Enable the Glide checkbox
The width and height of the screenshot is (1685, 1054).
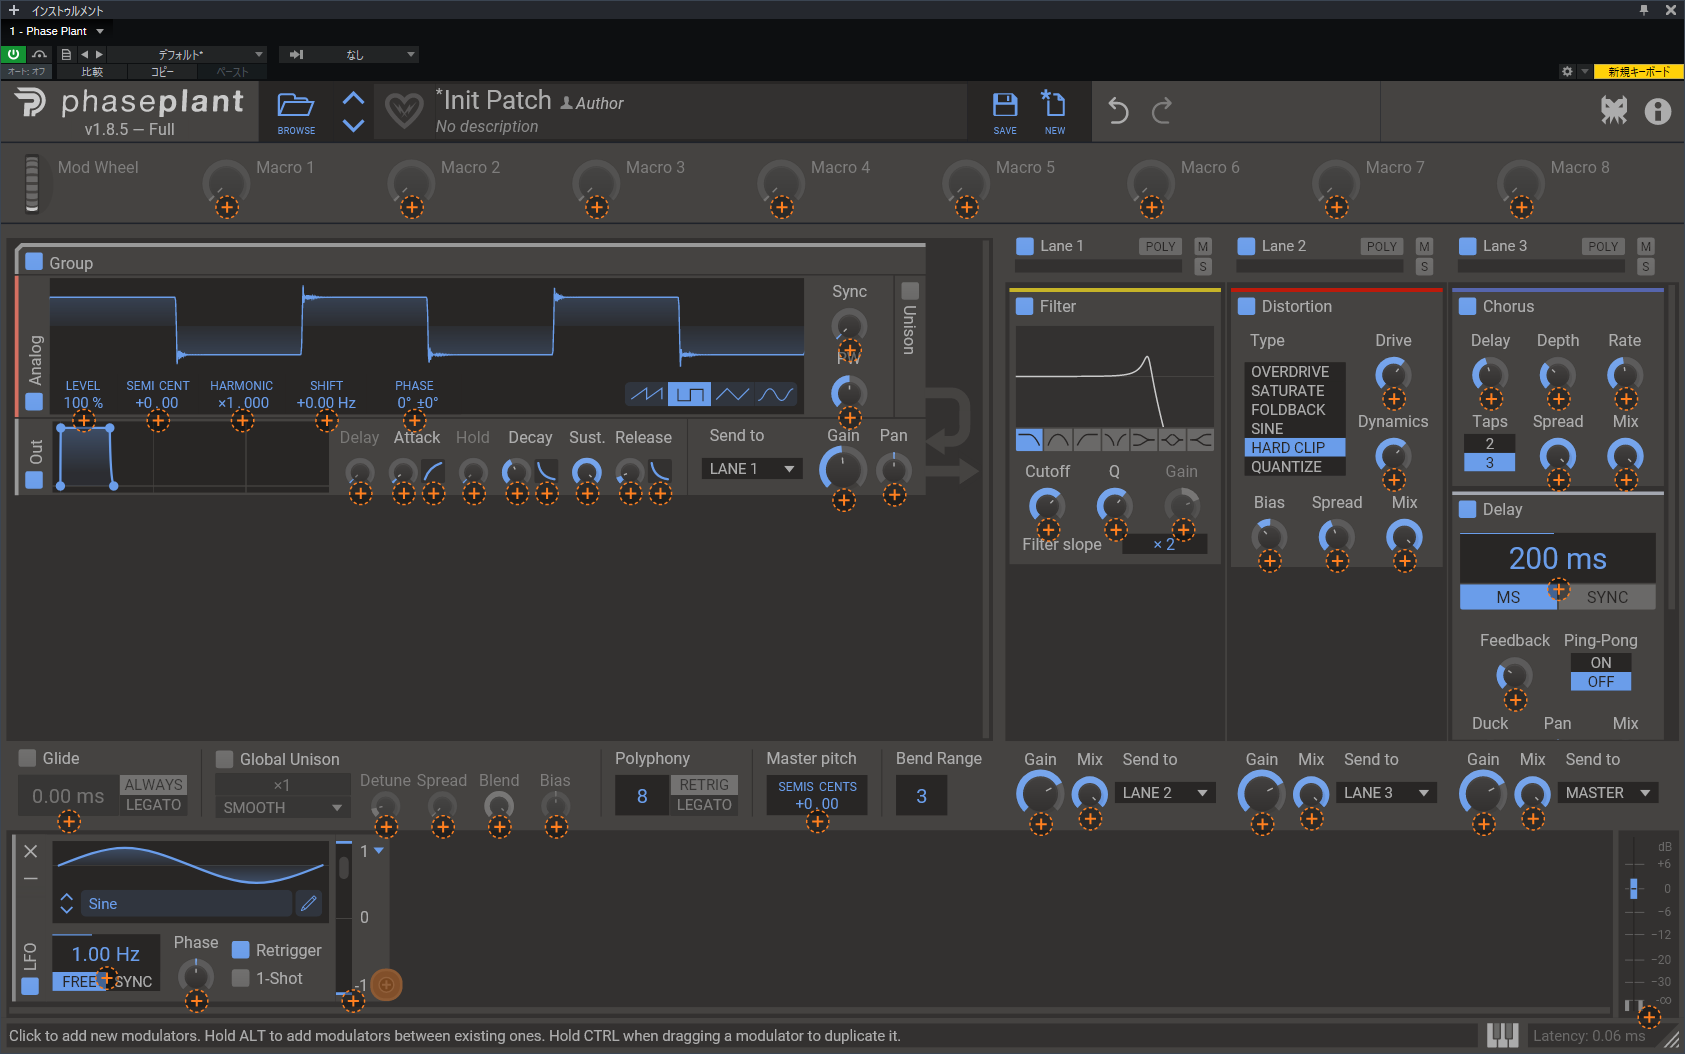(x=27, y=758)
